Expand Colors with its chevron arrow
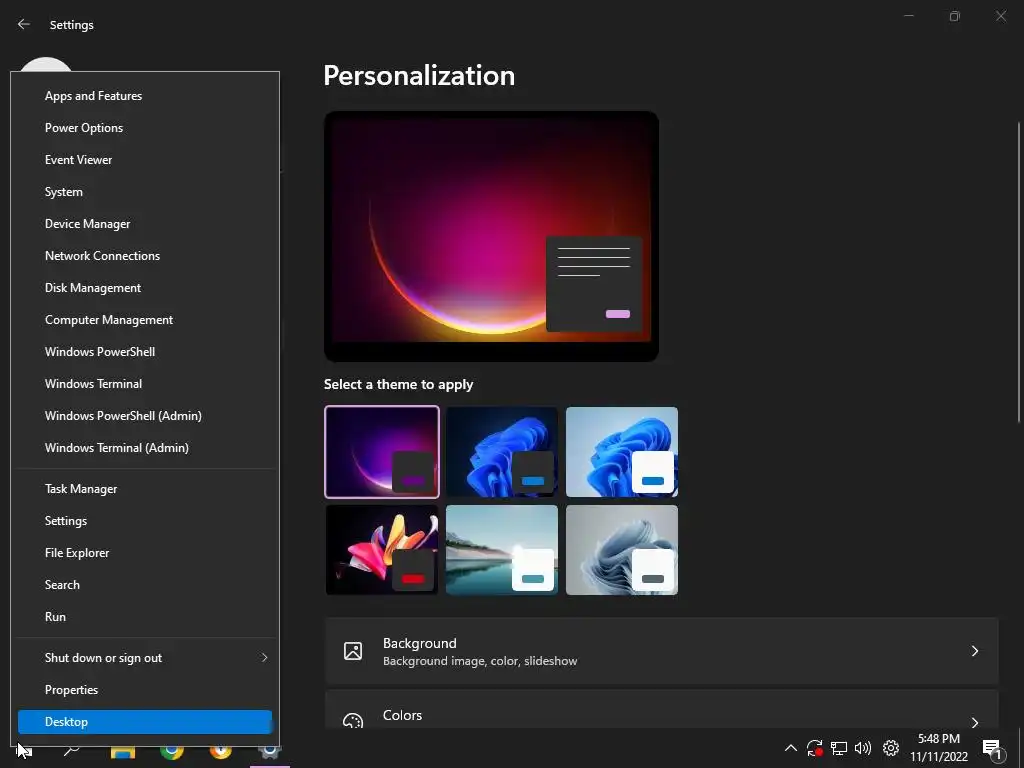Viewport: 1024px width, 768px height. tap(974, 722)
